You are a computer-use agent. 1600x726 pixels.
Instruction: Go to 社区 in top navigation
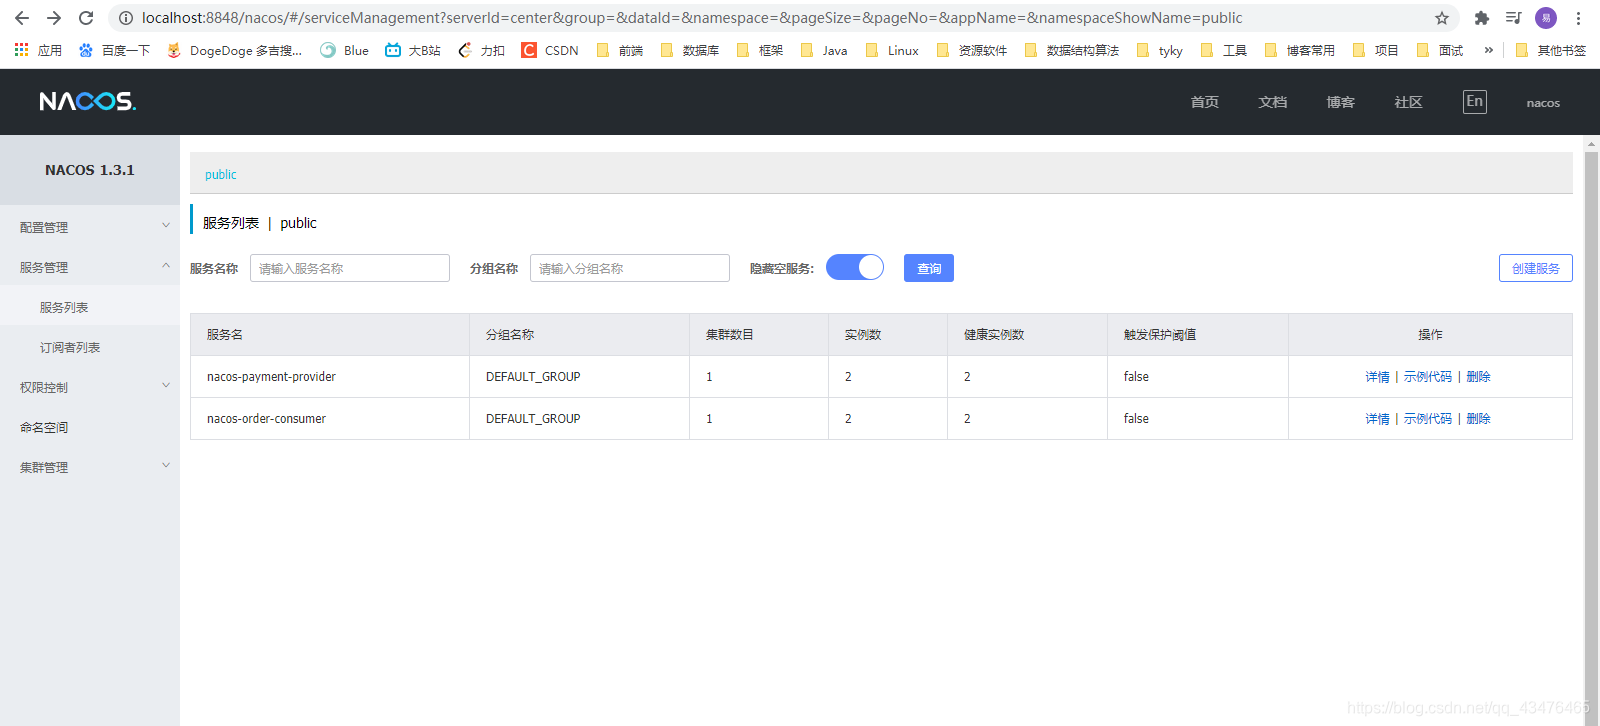[1409, 102]
